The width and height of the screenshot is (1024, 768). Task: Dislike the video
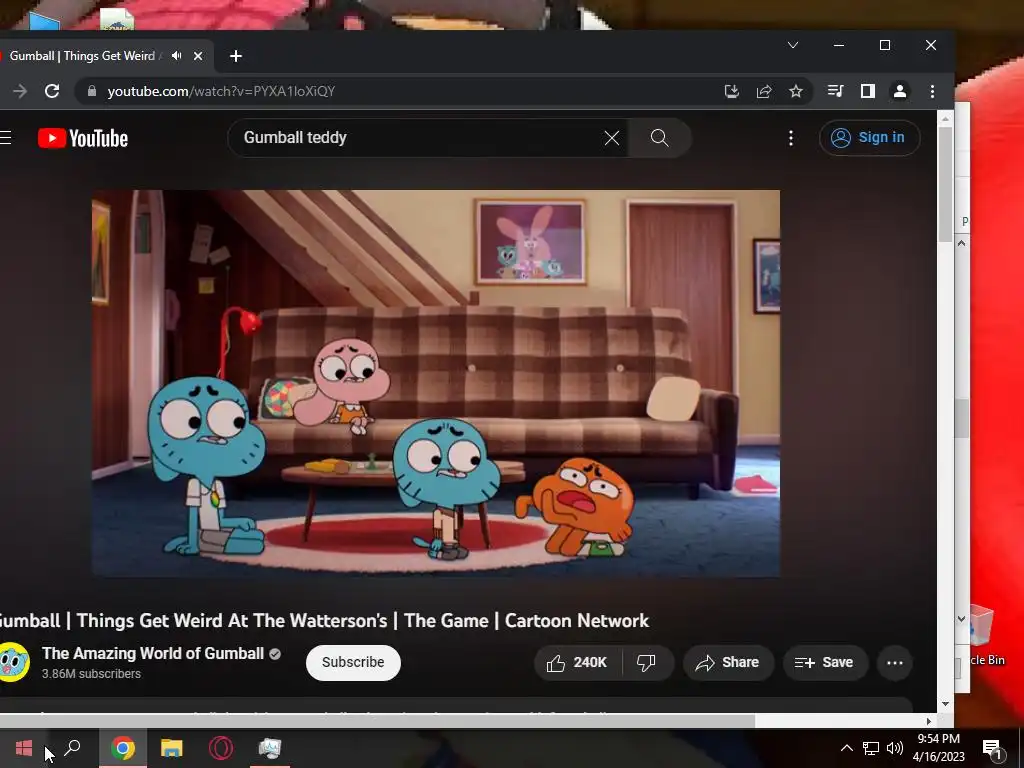click(646, 663)
